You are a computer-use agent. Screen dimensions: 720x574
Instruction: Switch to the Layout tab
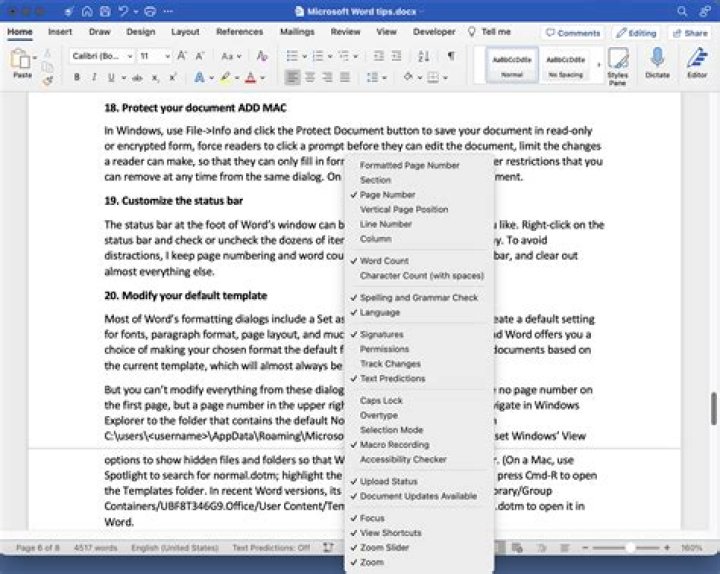185,32
